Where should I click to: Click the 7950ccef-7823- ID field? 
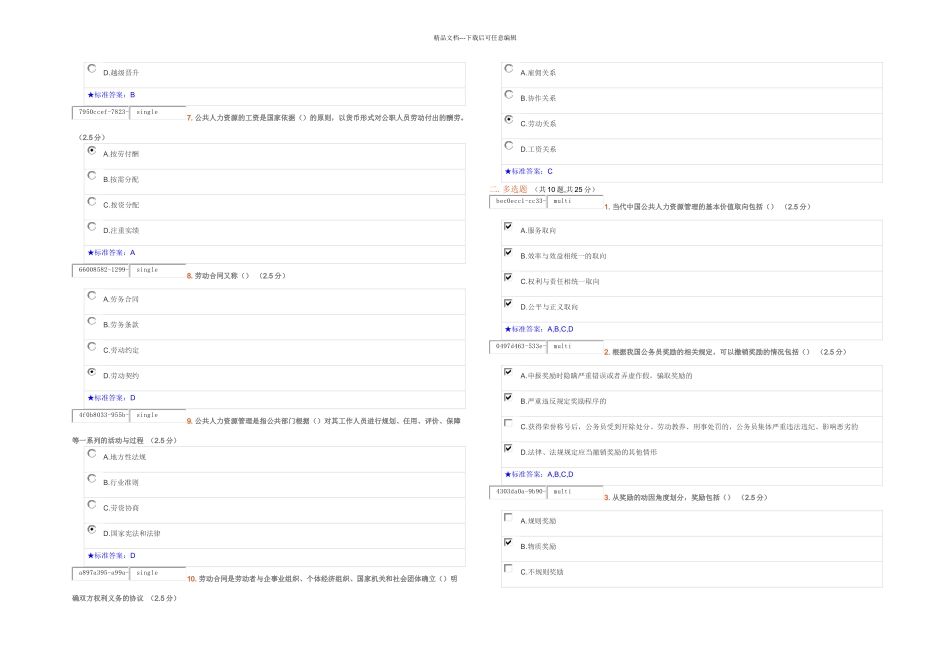101,112
